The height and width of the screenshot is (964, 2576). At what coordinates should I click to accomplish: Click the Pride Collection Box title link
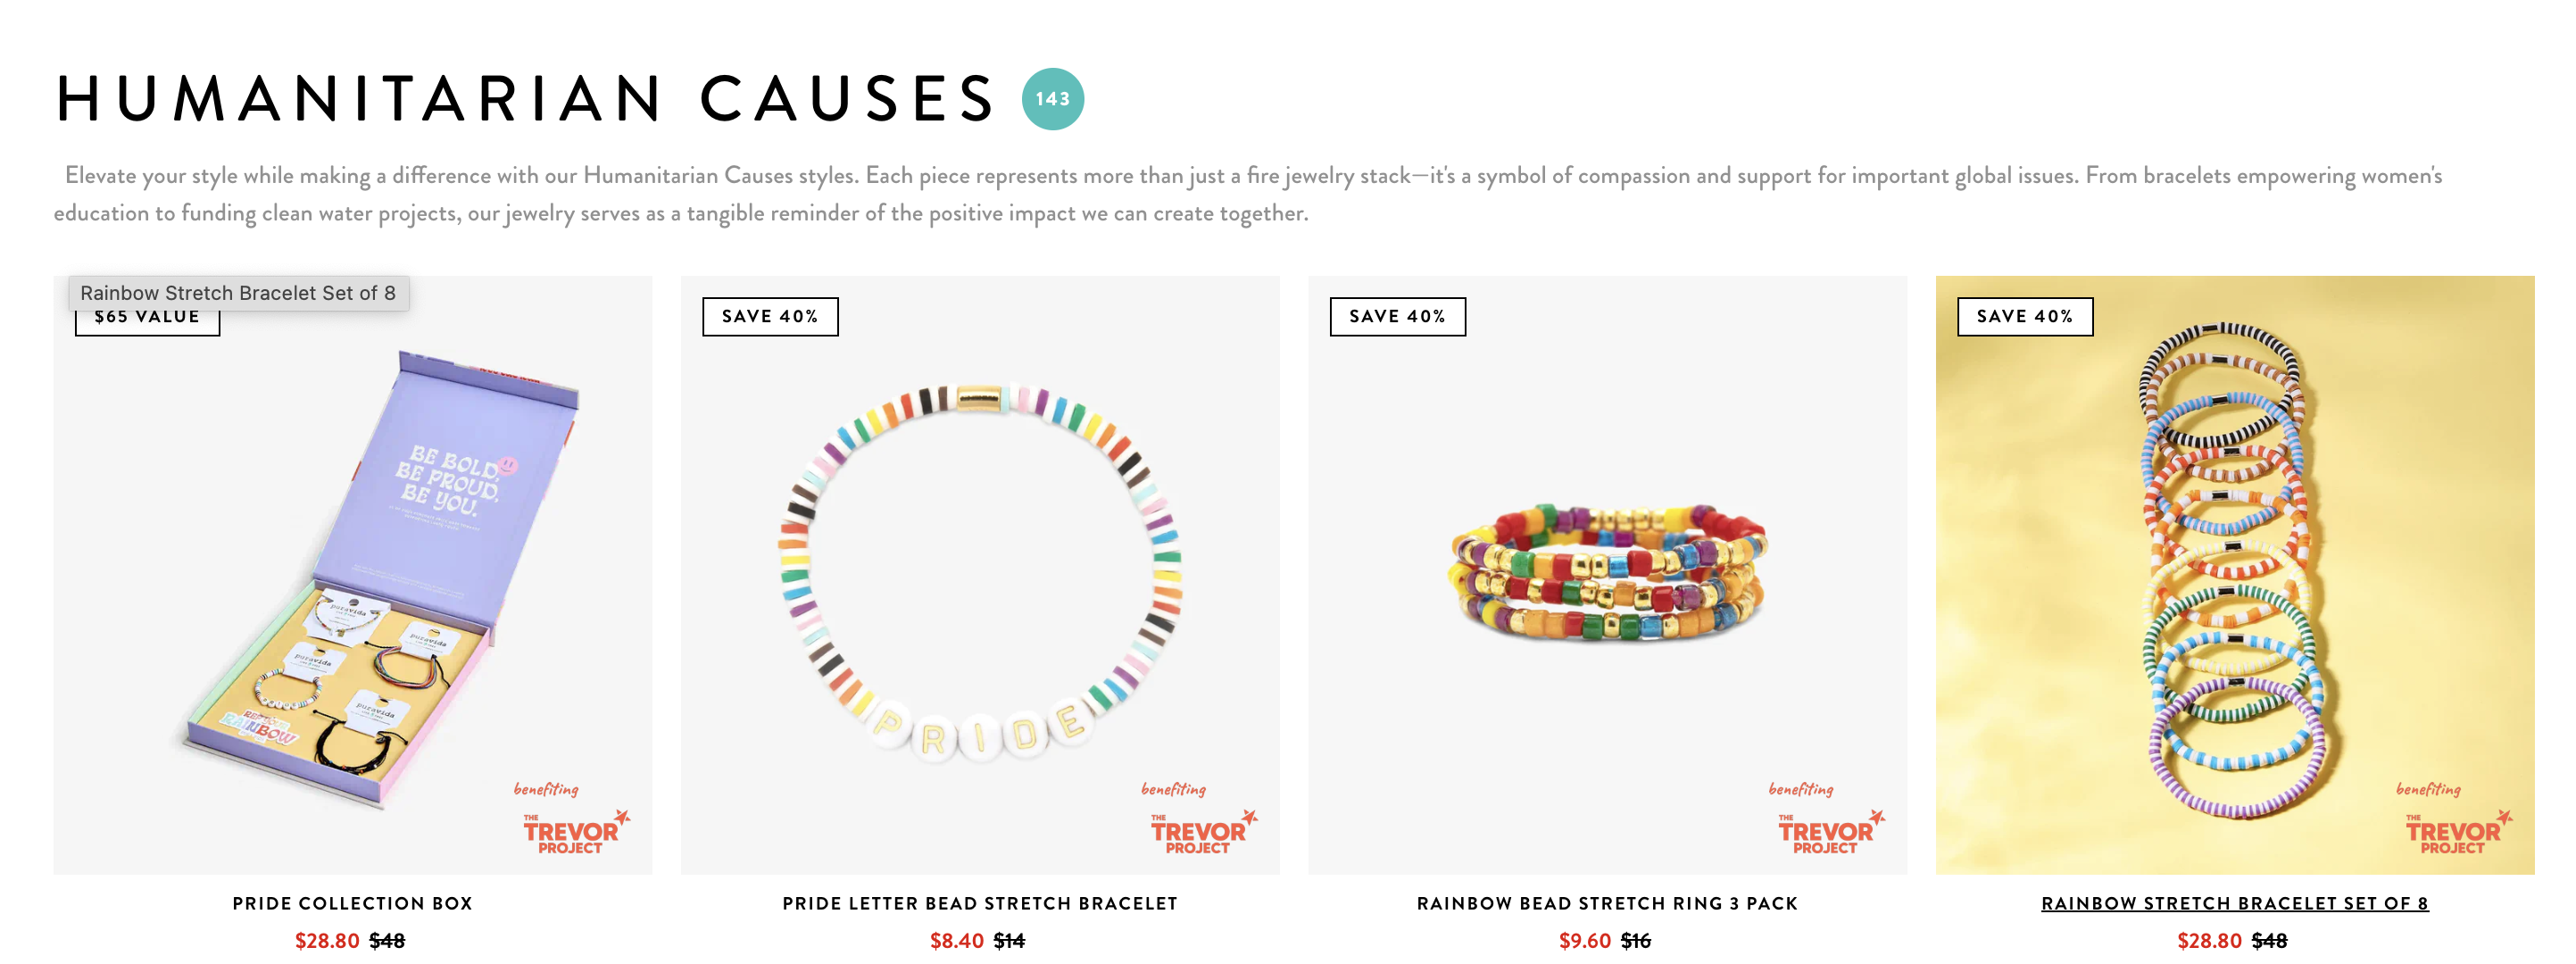[x=352, y=904]
